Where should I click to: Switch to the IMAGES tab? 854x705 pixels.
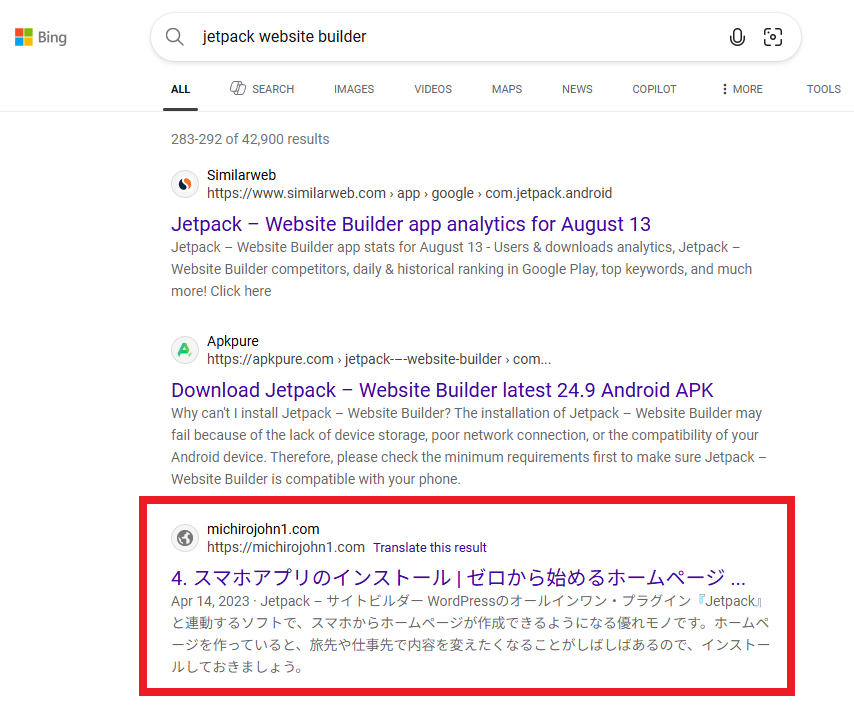tap(354, 89)
